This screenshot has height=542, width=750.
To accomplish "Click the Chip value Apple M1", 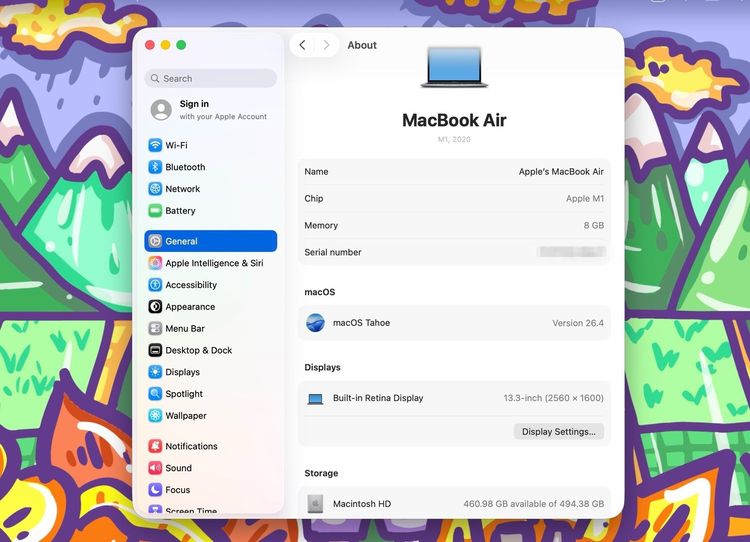I will point(585,199).
